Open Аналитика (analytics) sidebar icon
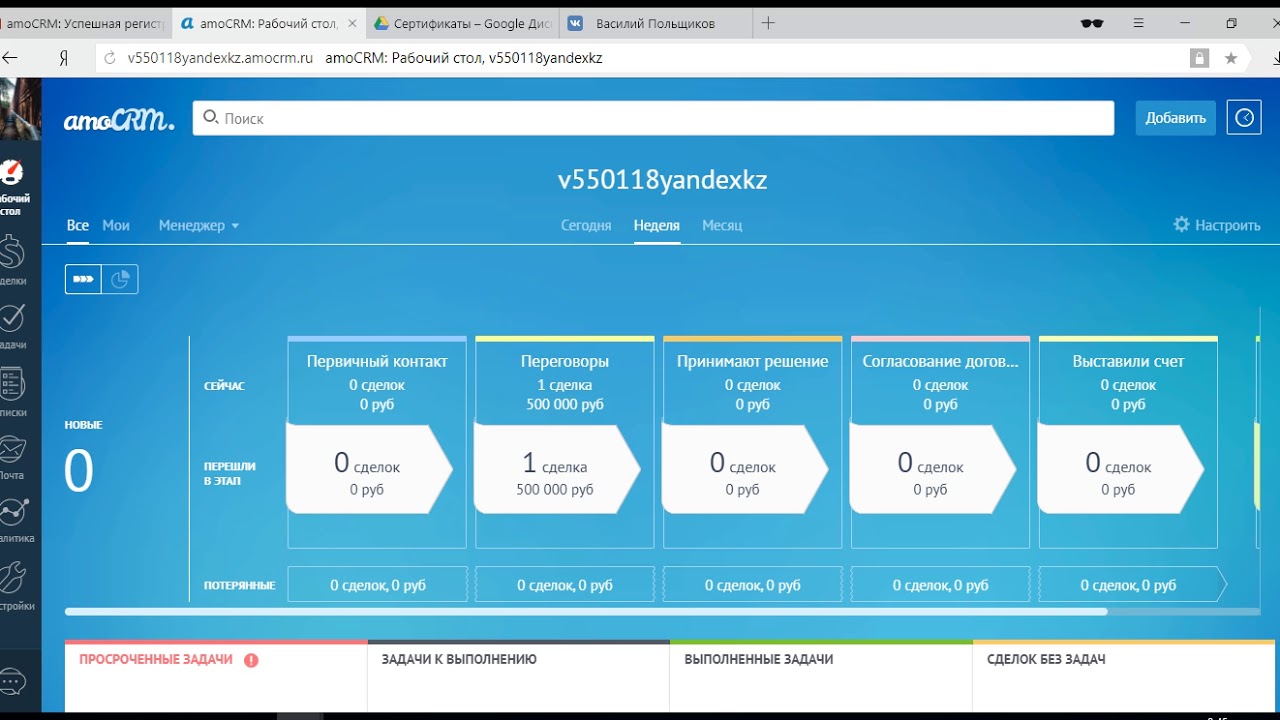This screenshot has width=1280, height=720. pos(14,520)
